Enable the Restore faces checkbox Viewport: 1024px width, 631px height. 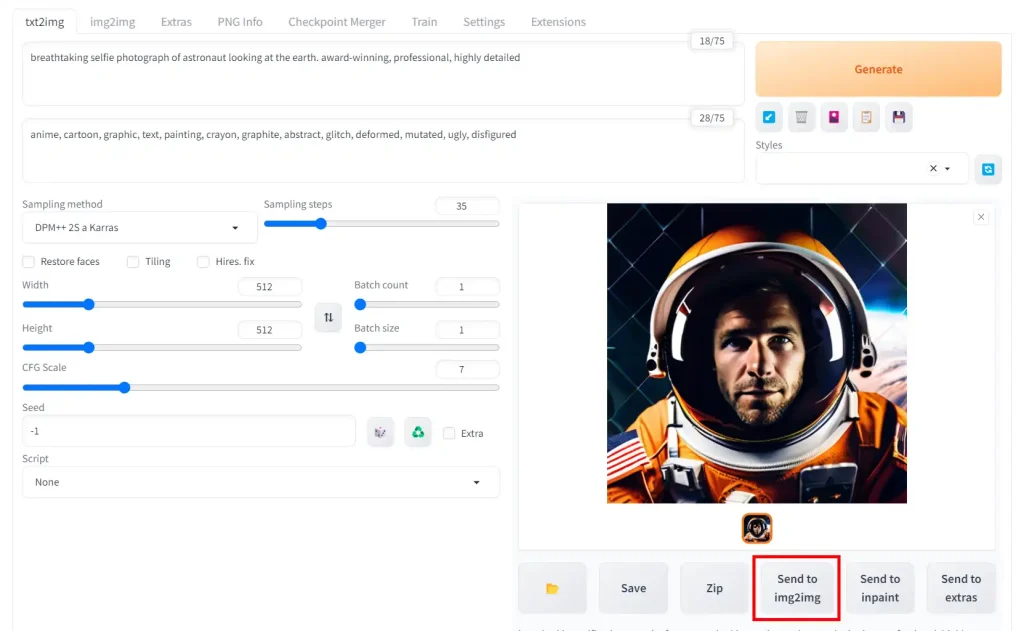[29, 262]
